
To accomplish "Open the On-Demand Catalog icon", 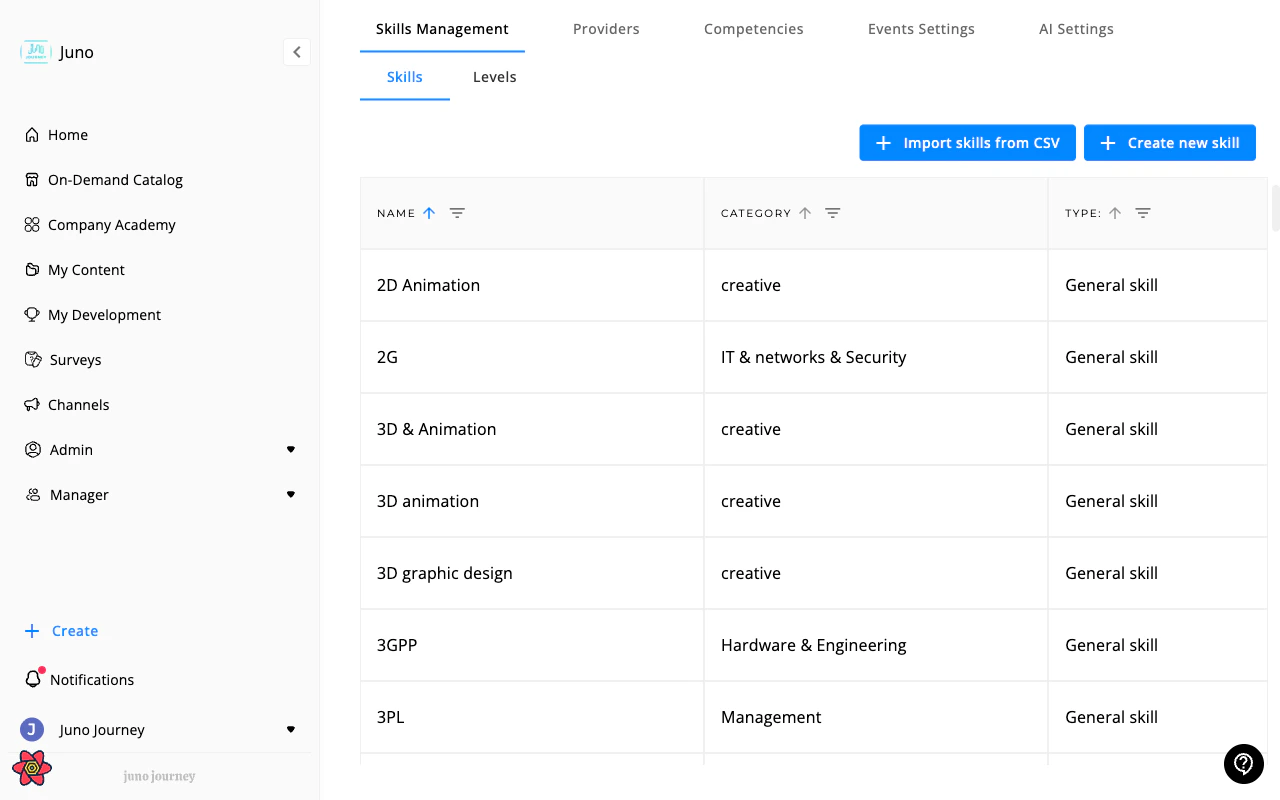I will click(x=33, y=179).
